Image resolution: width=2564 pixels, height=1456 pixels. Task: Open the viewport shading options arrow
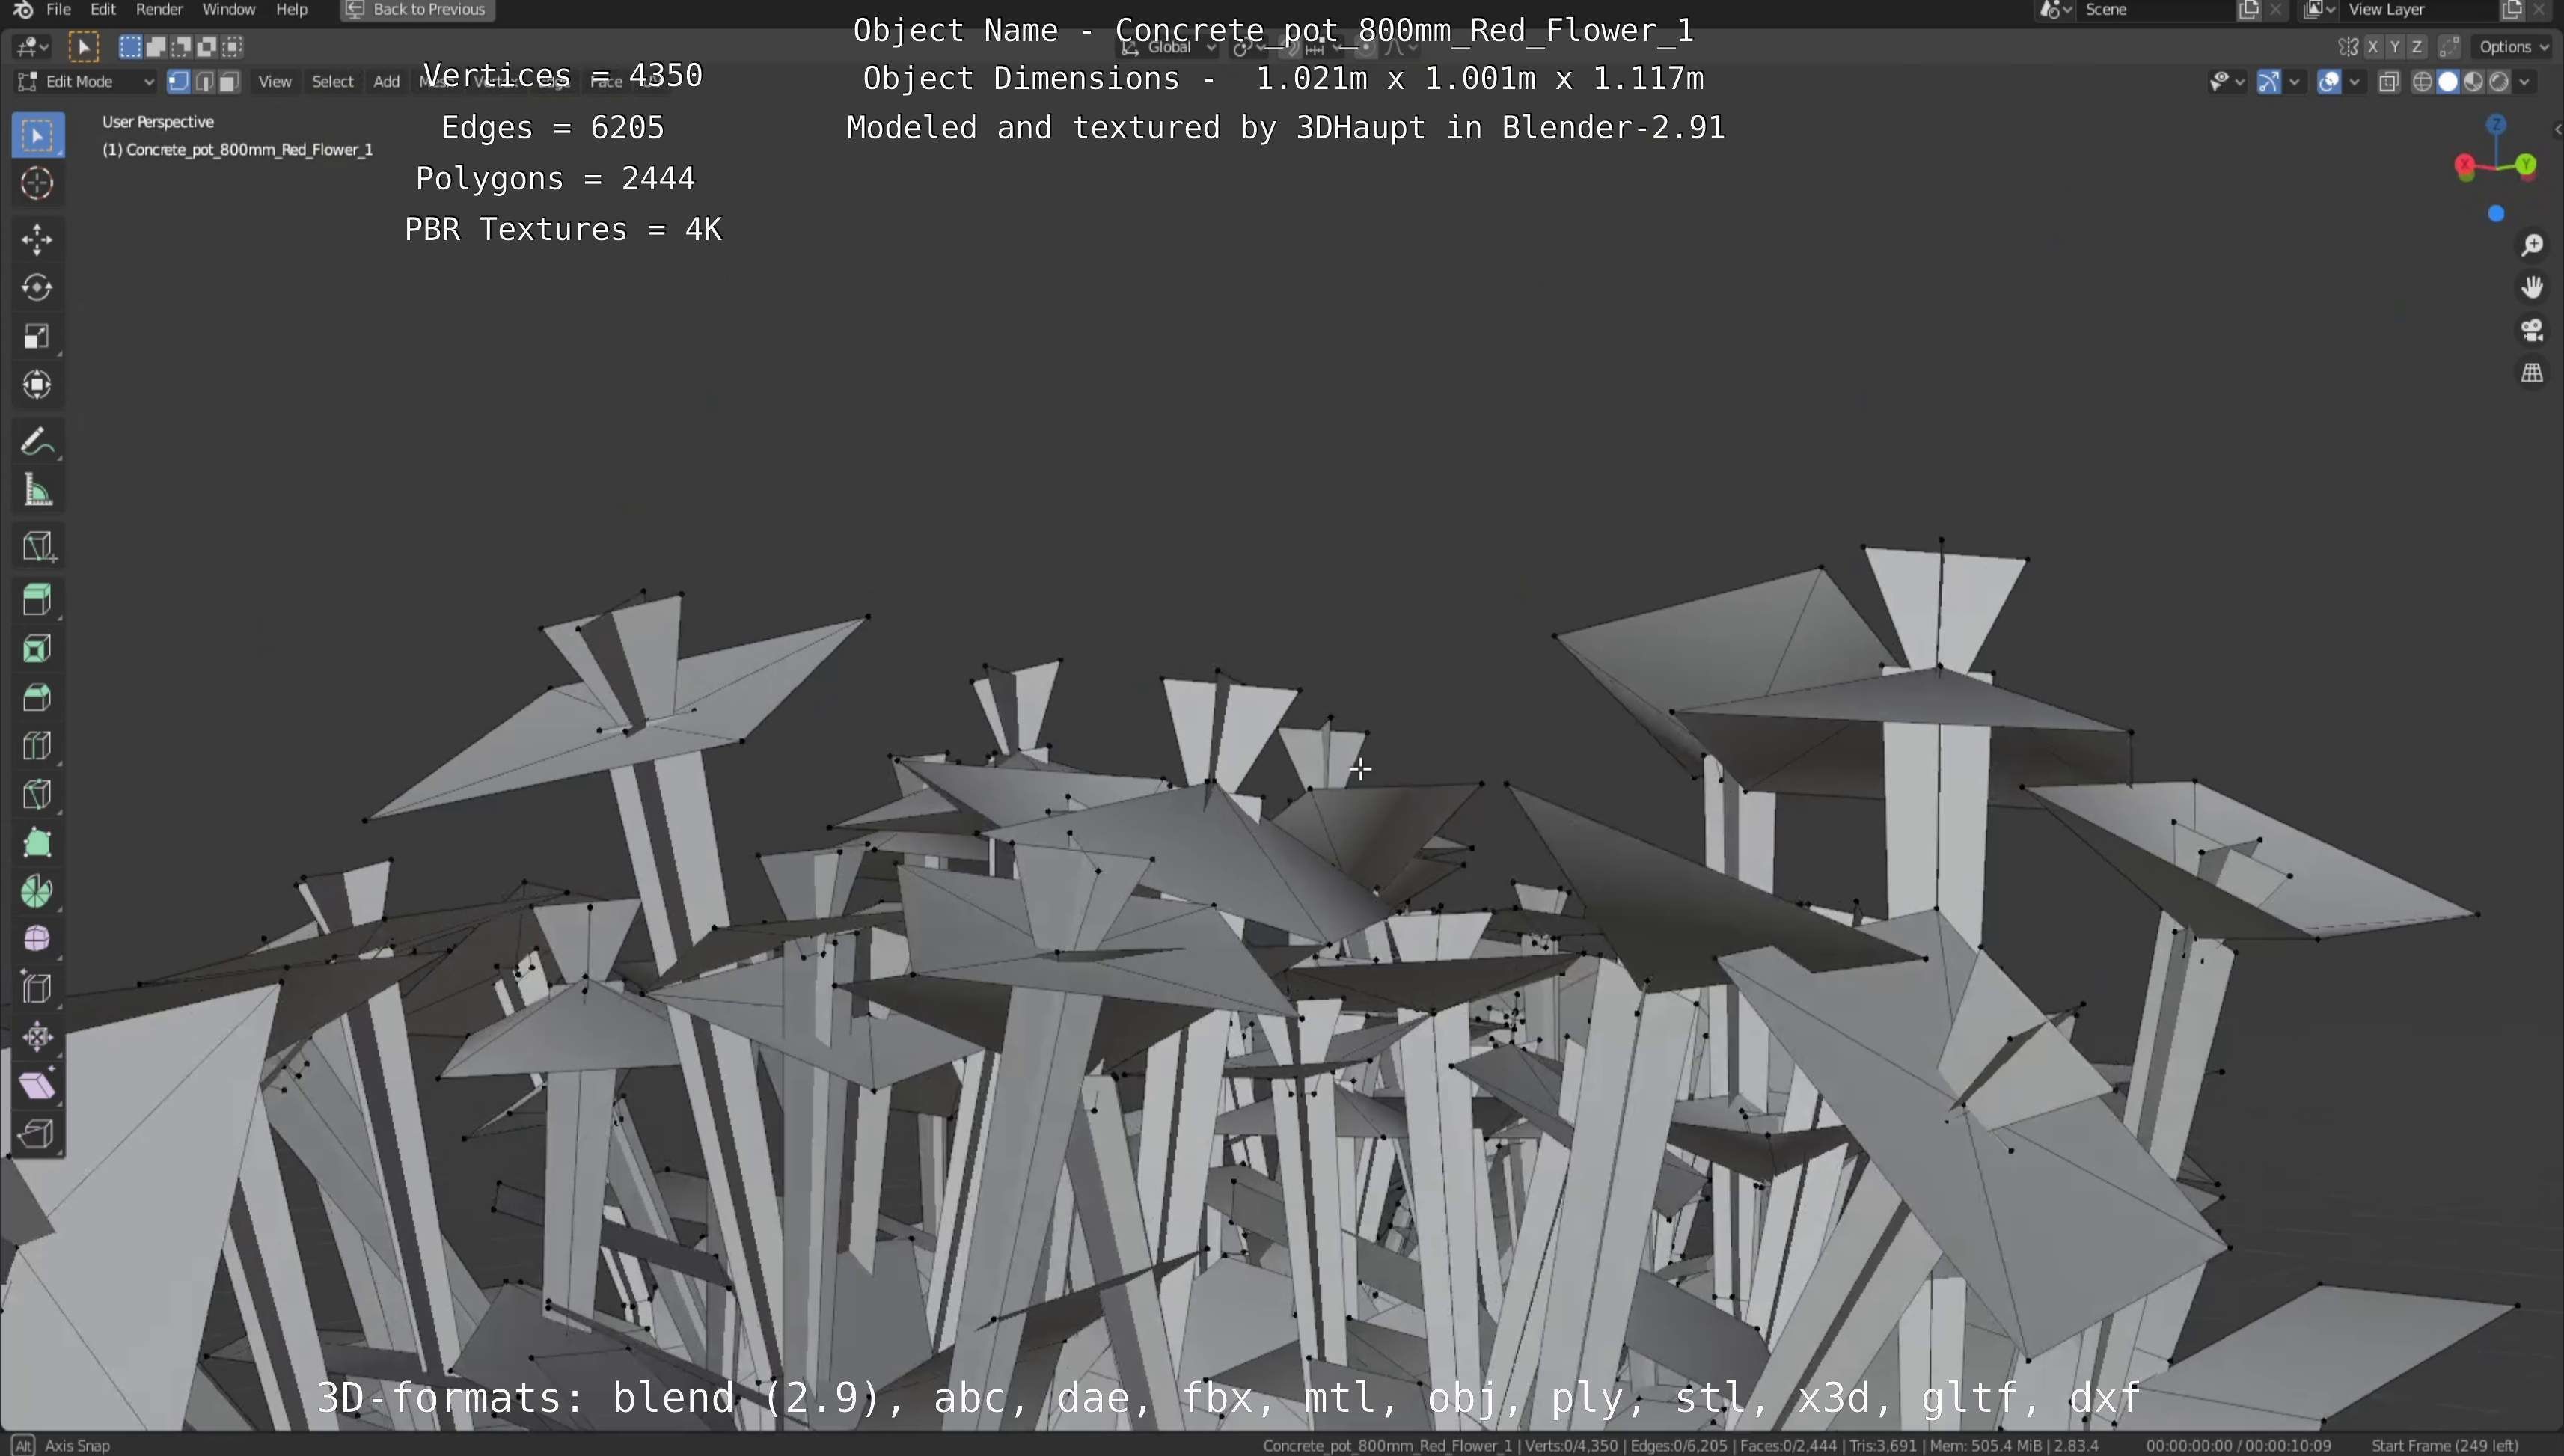pos(2524,82)
